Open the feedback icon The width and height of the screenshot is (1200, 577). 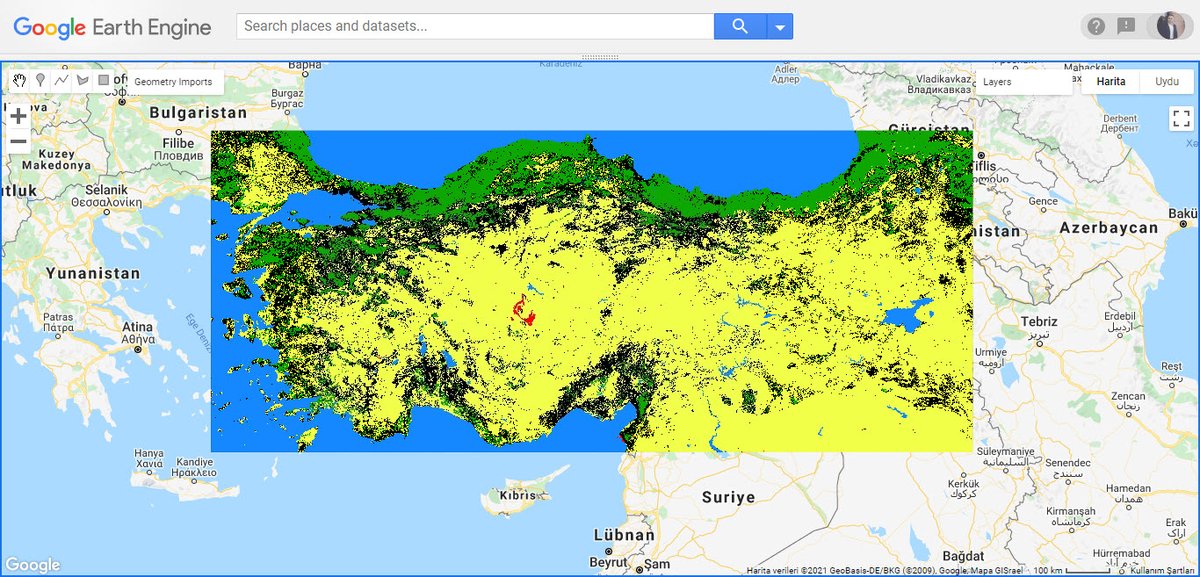point(1126,26)
